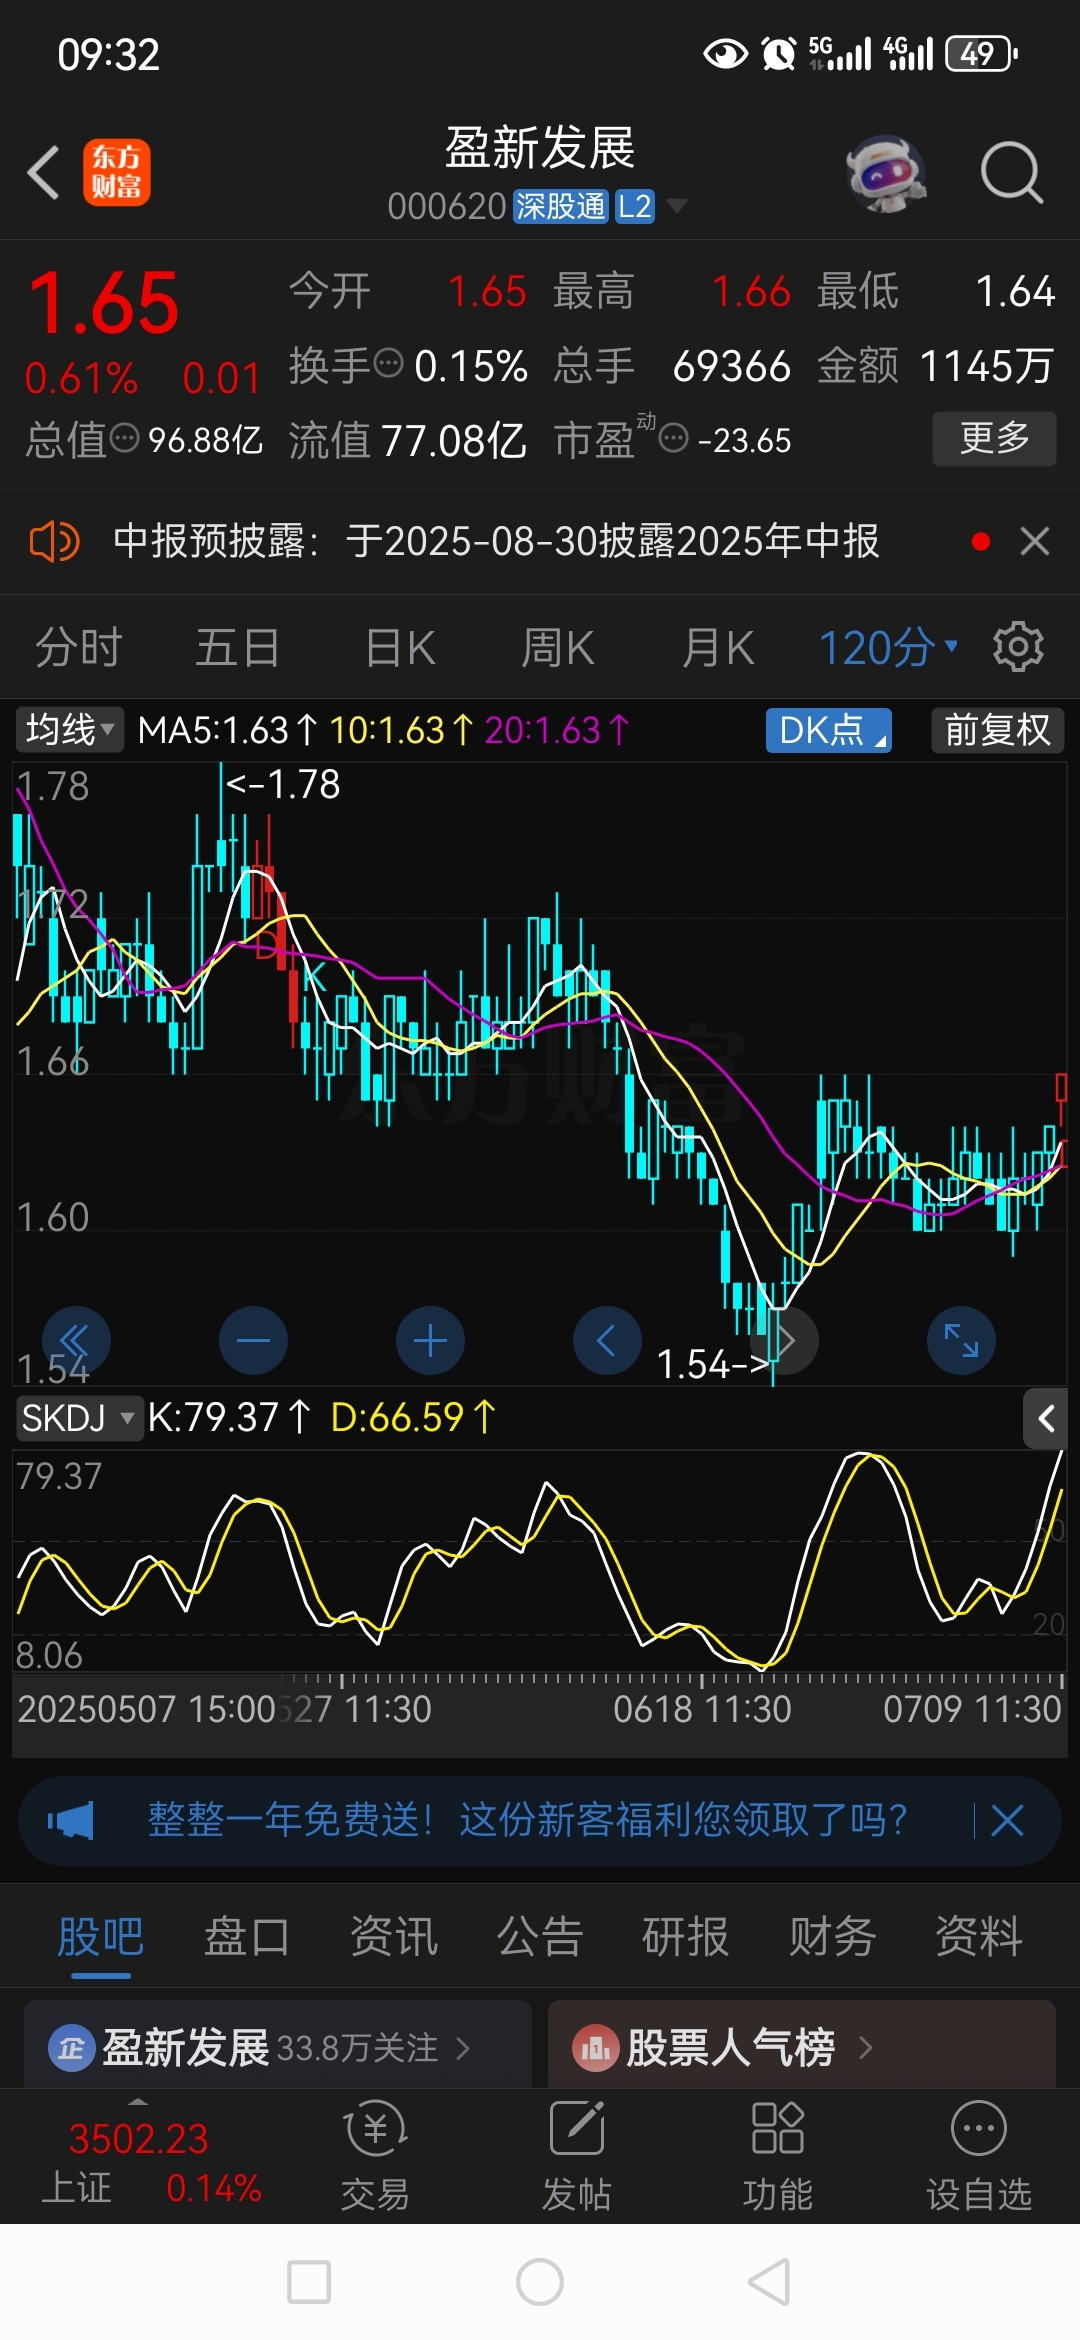The image size is (1080, 2340).
Task: Zoom in chart with plus button
Action: (430, 1340)
